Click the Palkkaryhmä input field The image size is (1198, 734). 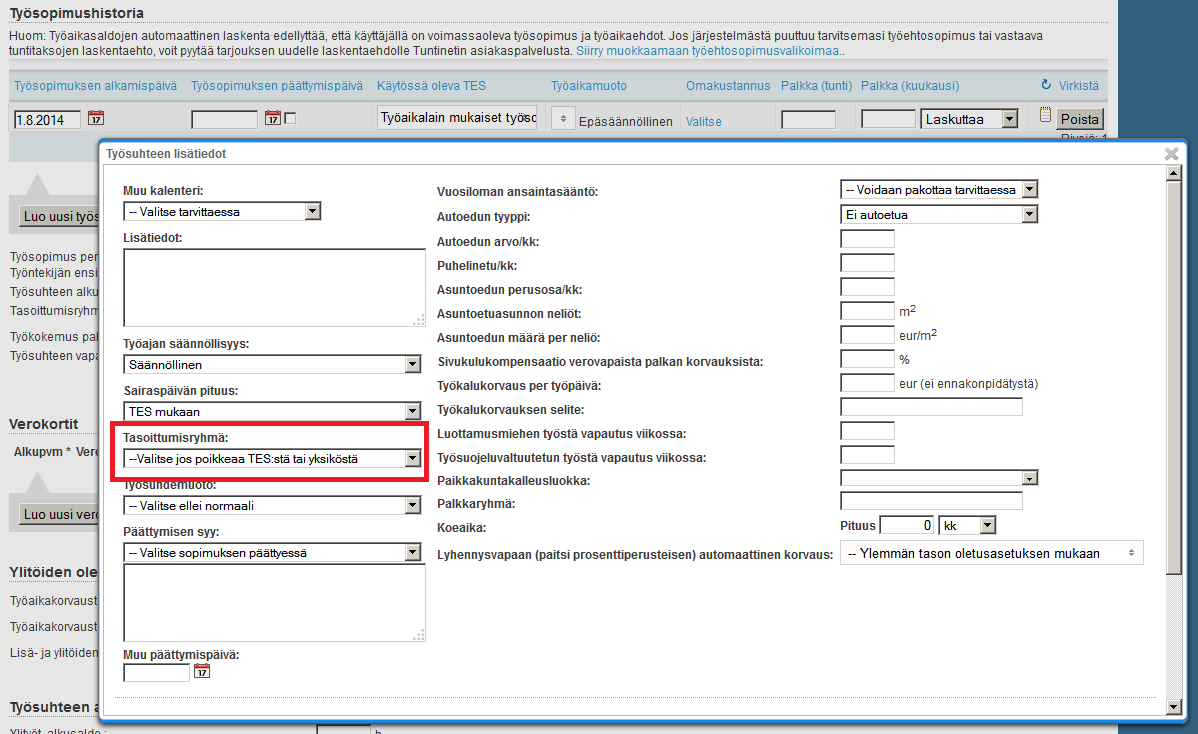[931, 501]
